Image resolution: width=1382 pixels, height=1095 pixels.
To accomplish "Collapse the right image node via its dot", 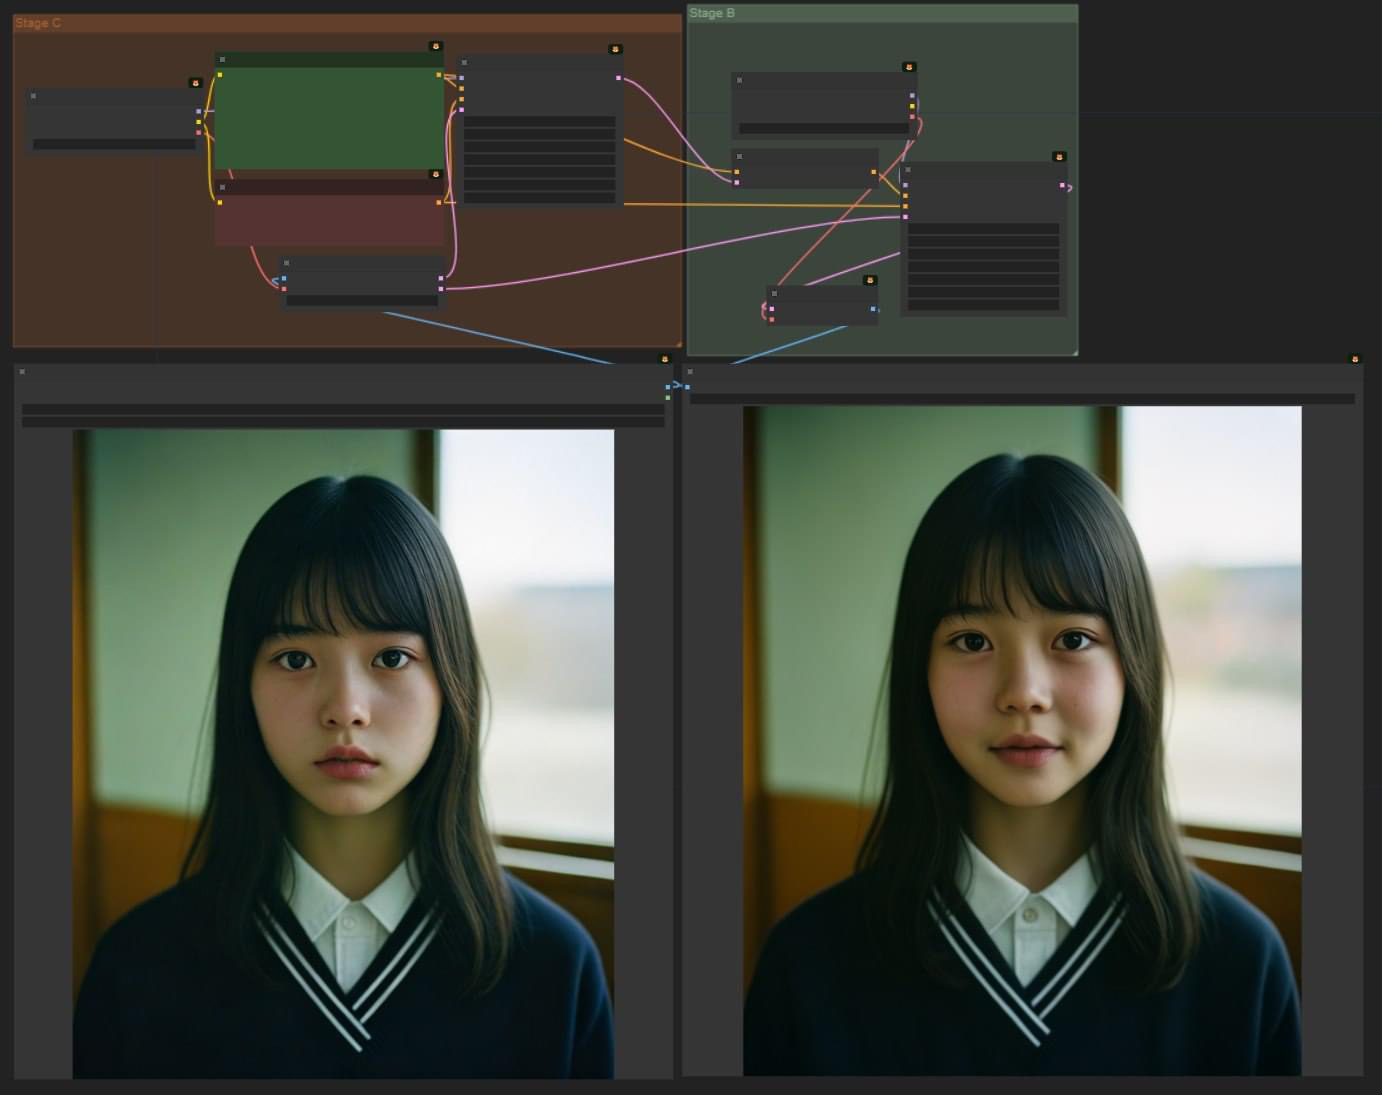I will [x=690, y=372].
